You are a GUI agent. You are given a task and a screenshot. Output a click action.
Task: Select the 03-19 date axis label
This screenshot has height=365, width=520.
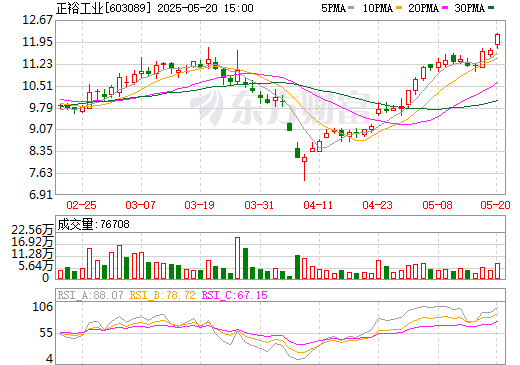[200, 205]
